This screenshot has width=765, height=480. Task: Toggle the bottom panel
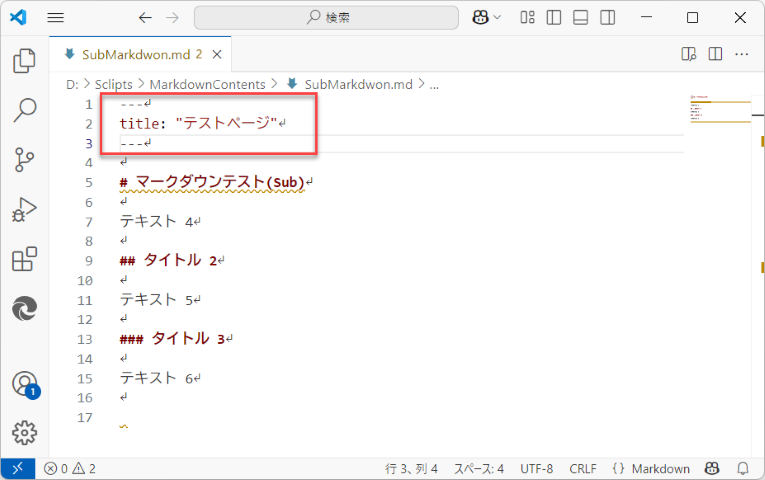pyautogui.click(x=581, y=18)
